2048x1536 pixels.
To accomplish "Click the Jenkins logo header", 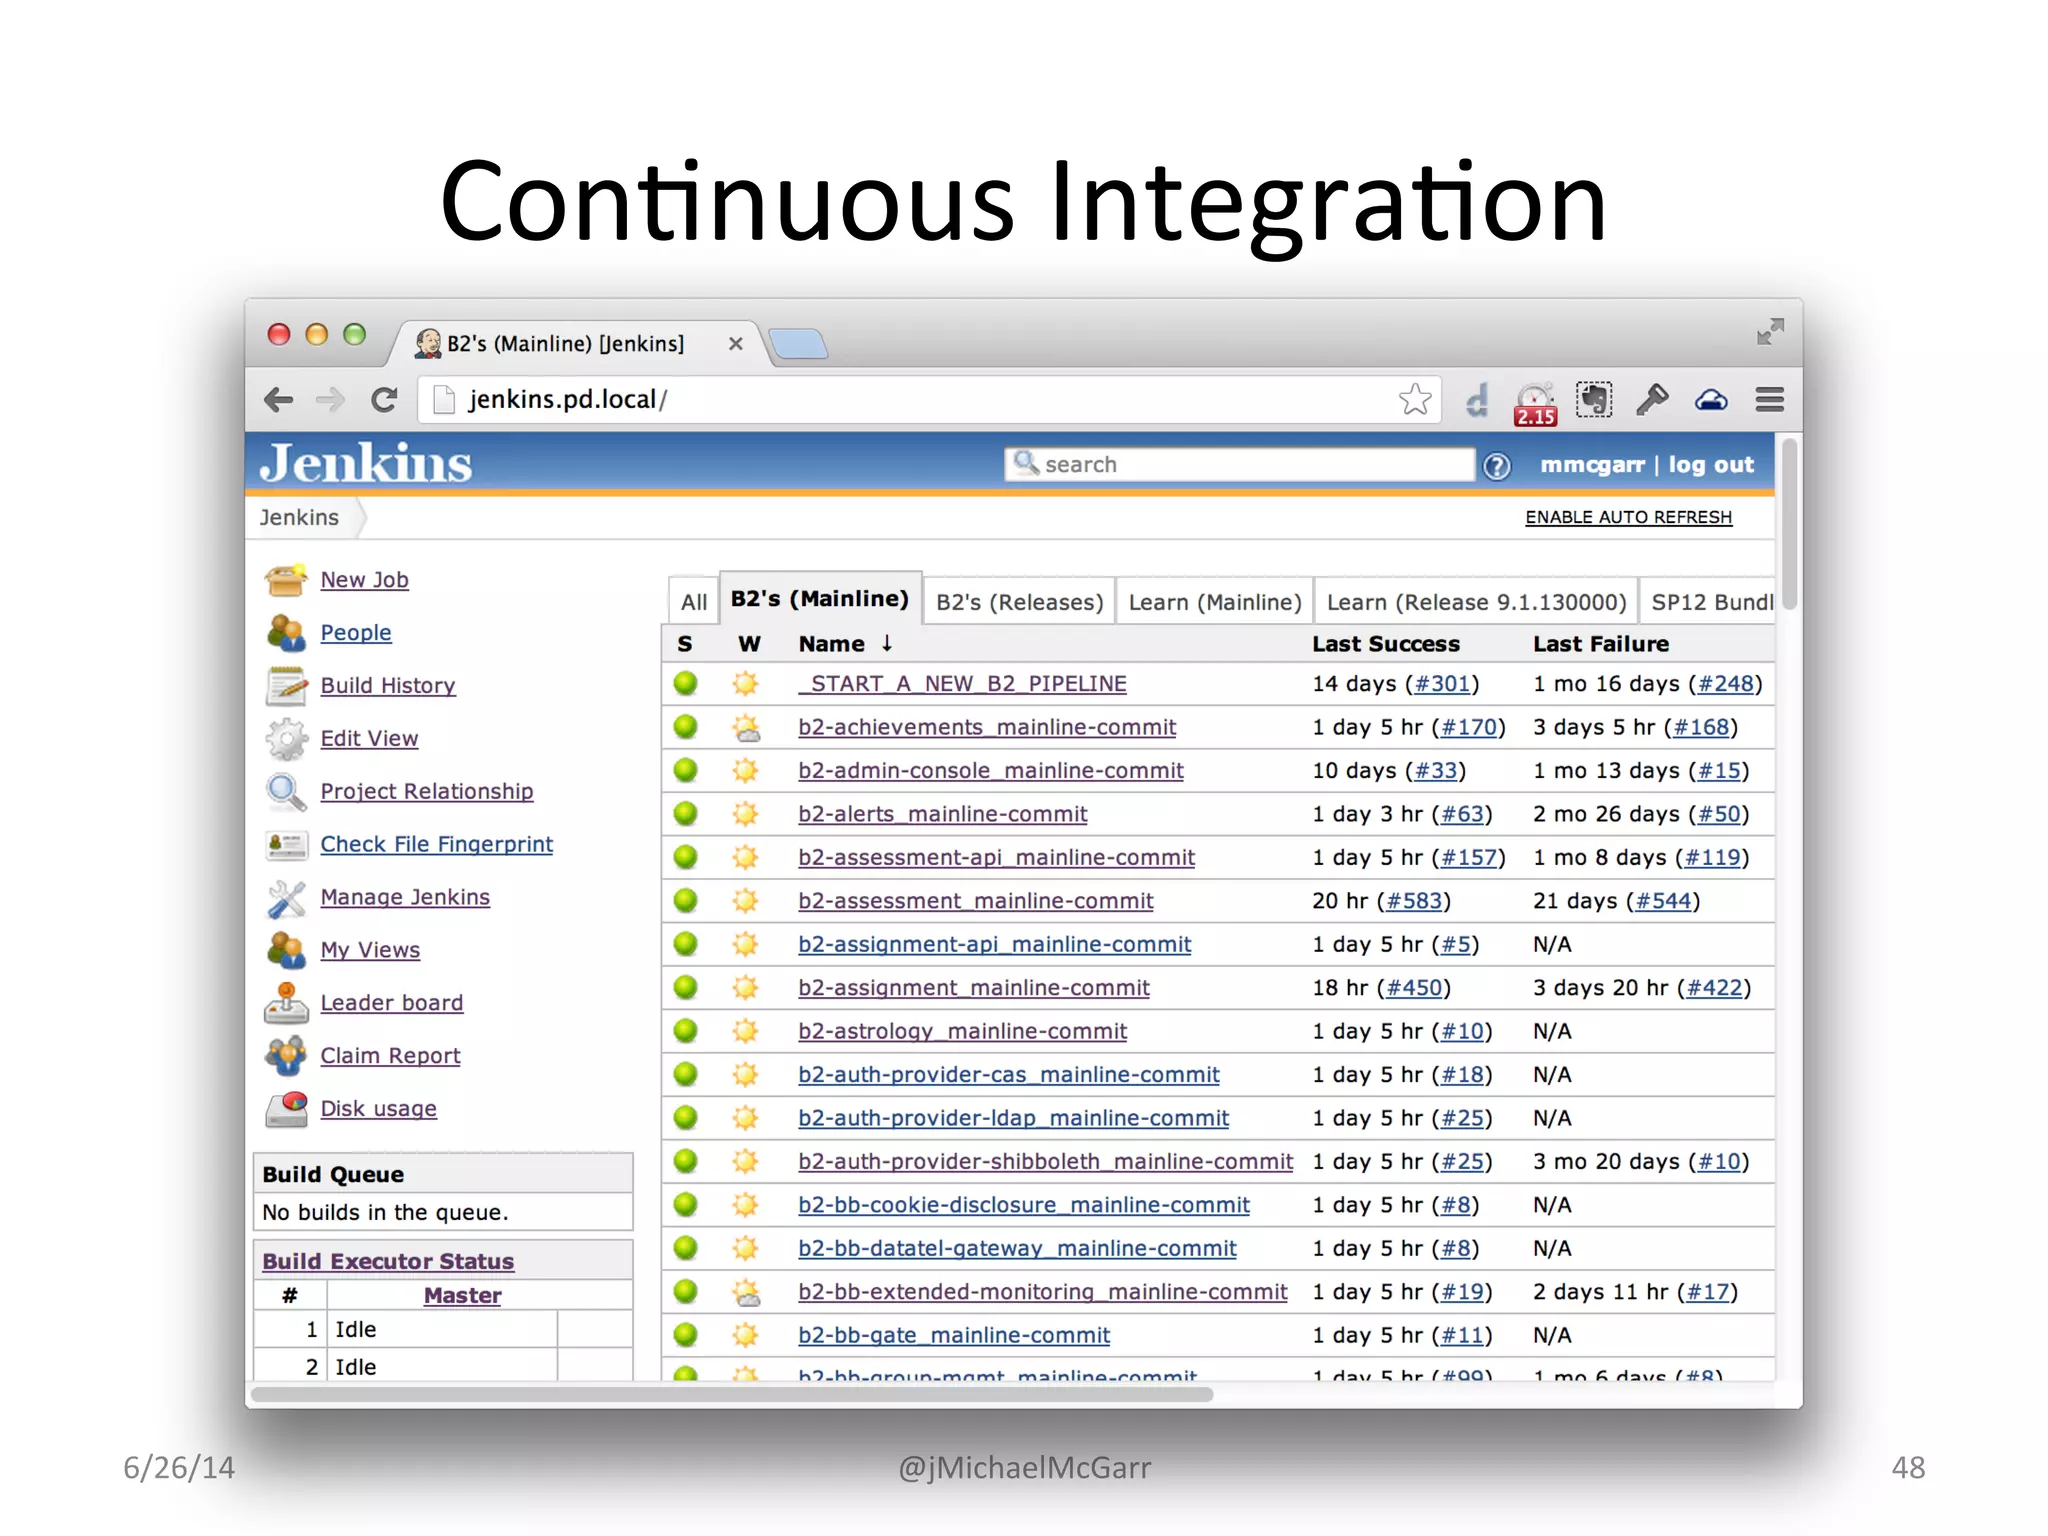I will pyautogui.click(x=366, y=464).
